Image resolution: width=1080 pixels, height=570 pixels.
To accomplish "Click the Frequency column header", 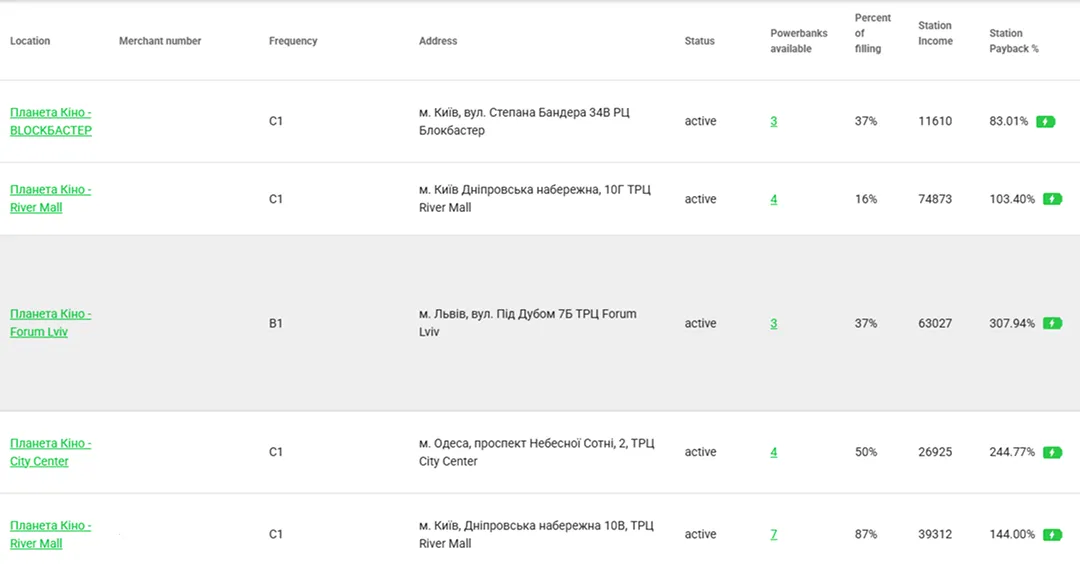I will tap(293, 41).
